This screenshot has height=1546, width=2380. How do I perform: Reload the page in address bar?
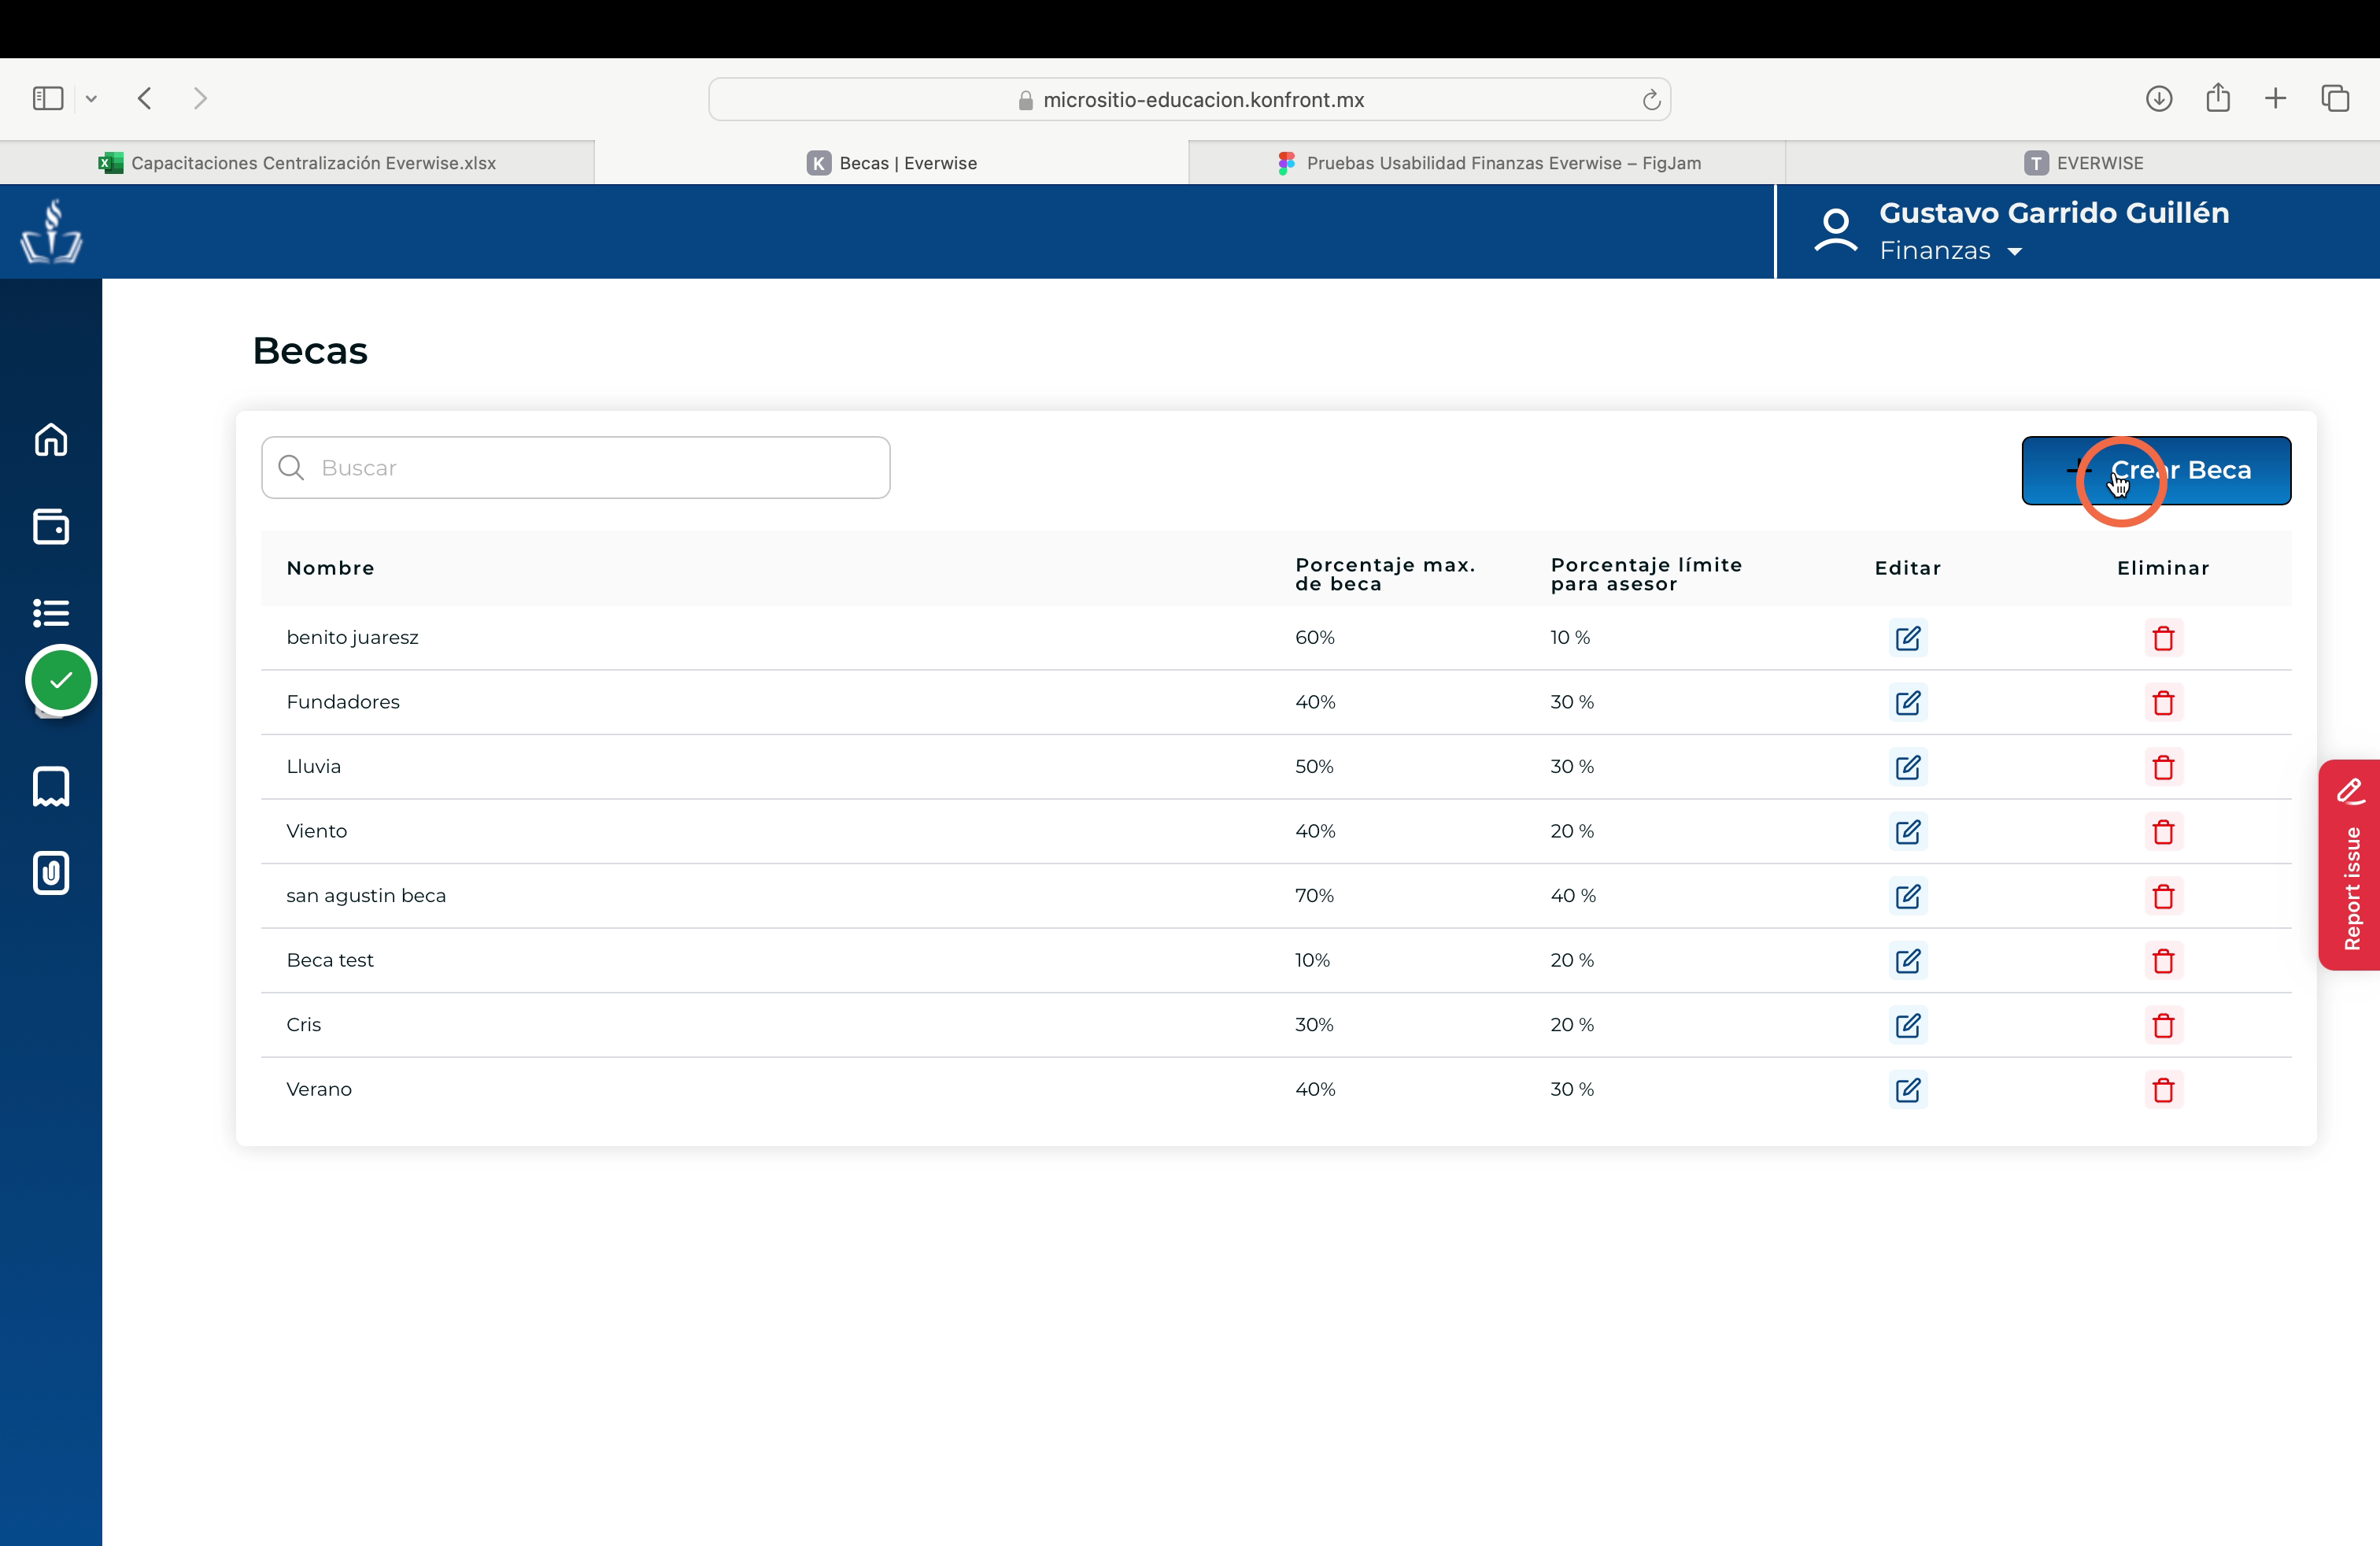1651,100
